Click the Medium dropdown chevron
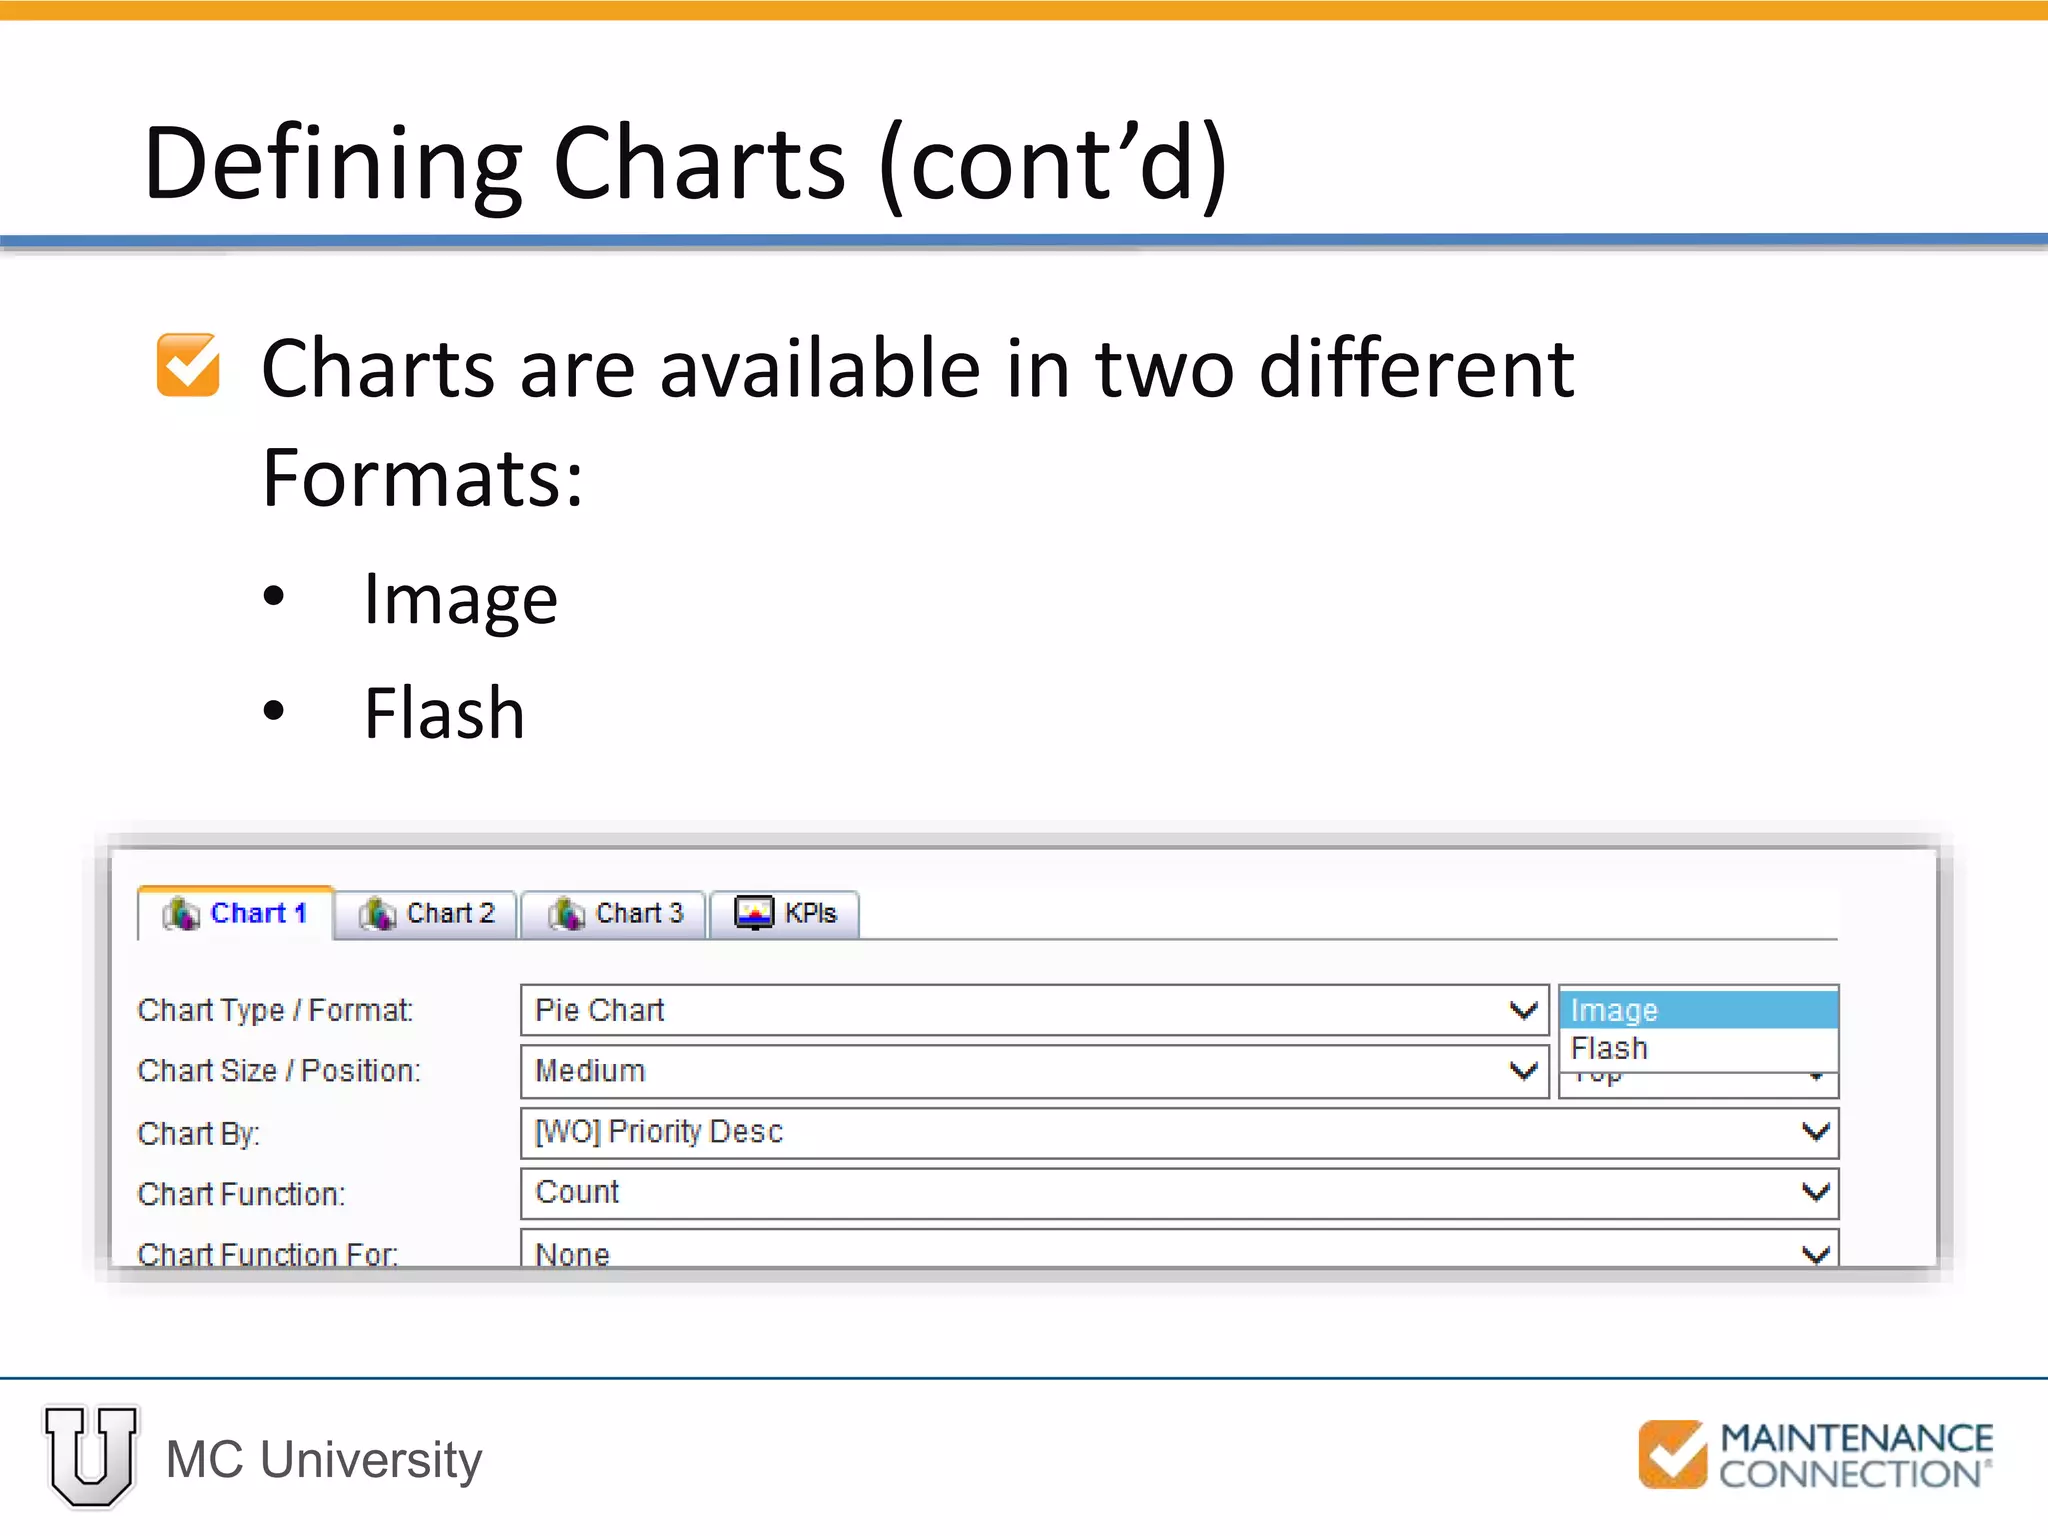Viewport: 2048px width, 1536px height. tap(1523, 1071)
